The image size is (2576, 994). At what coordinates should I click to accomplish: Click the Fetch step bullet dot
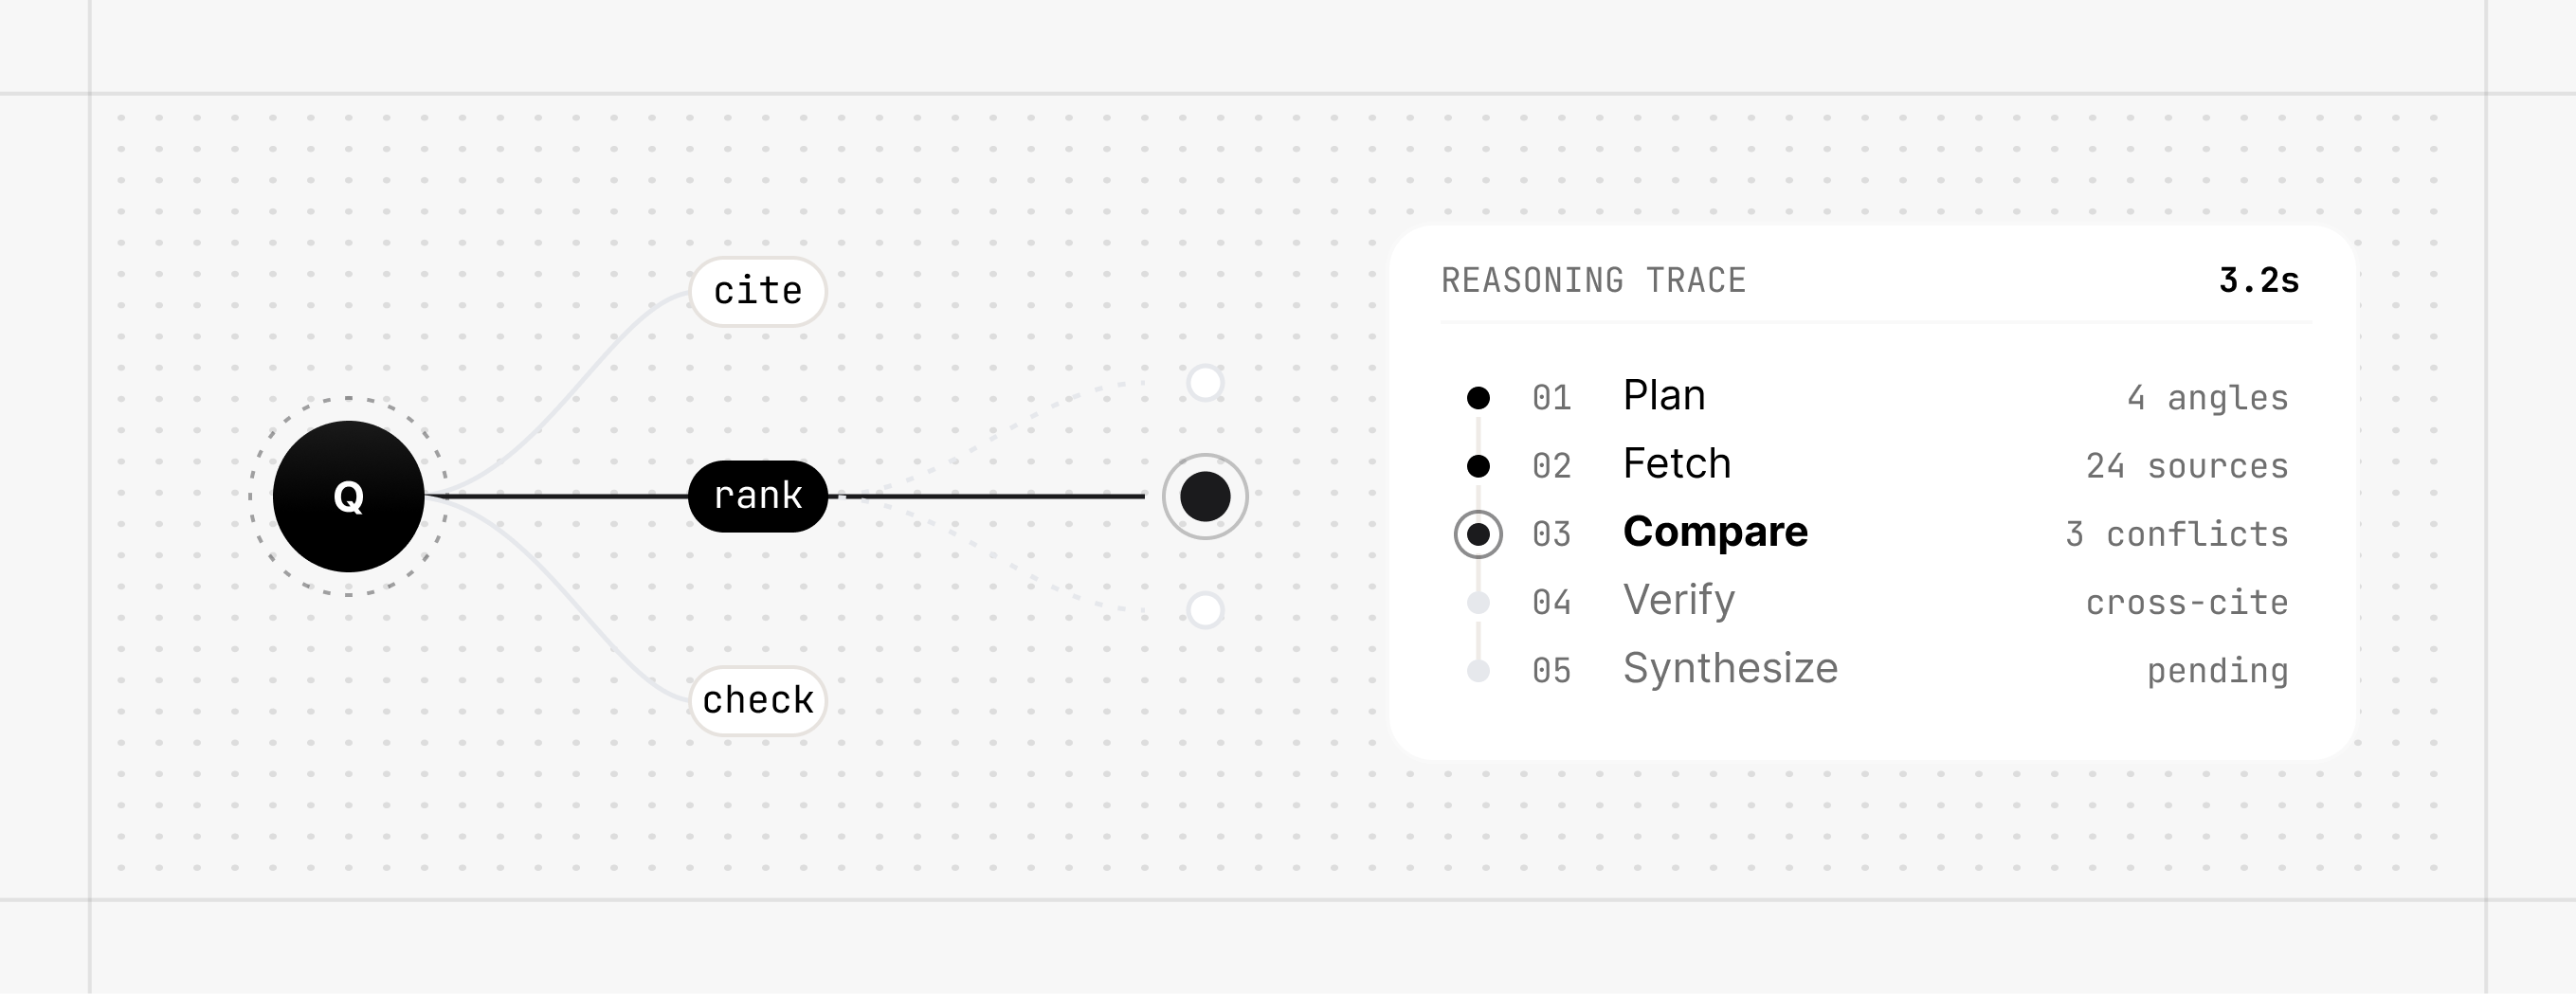tap(1478, 466)
